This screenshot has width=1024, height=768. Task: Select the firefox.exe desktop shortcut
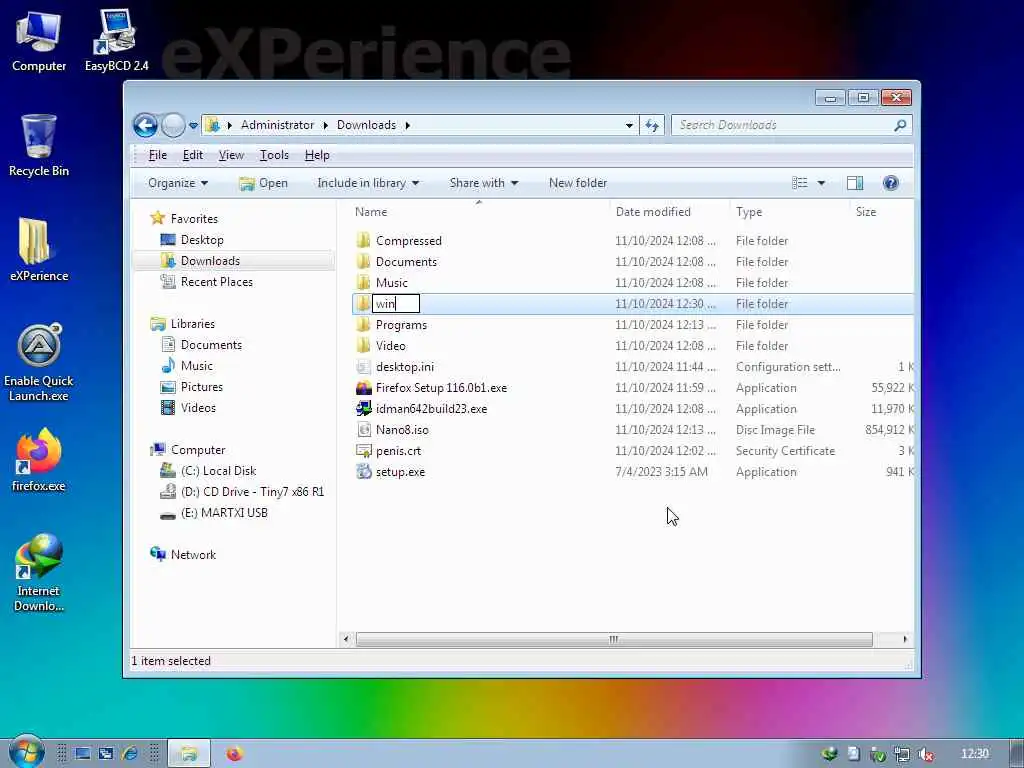pos(39,460)
